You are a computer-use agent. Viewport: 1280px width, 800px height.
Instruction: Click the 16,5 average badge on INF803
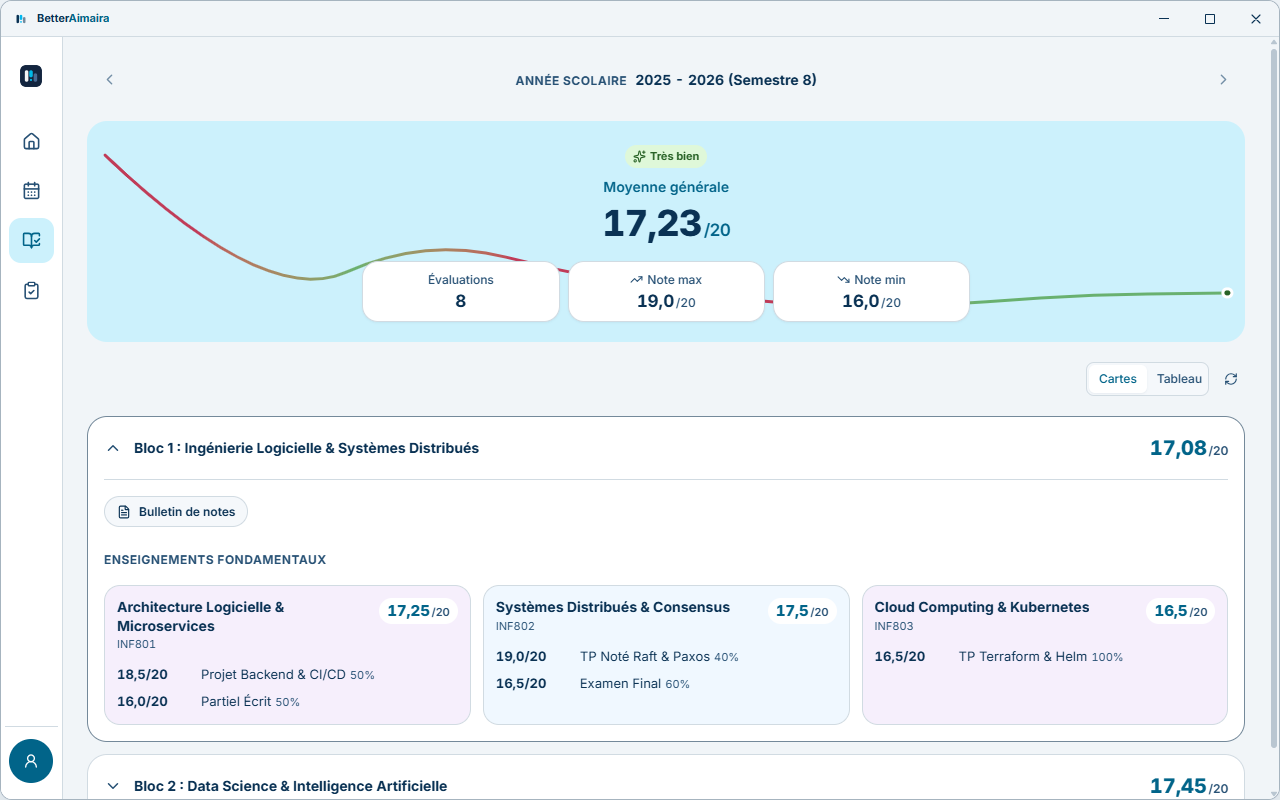pos(1181,611)
